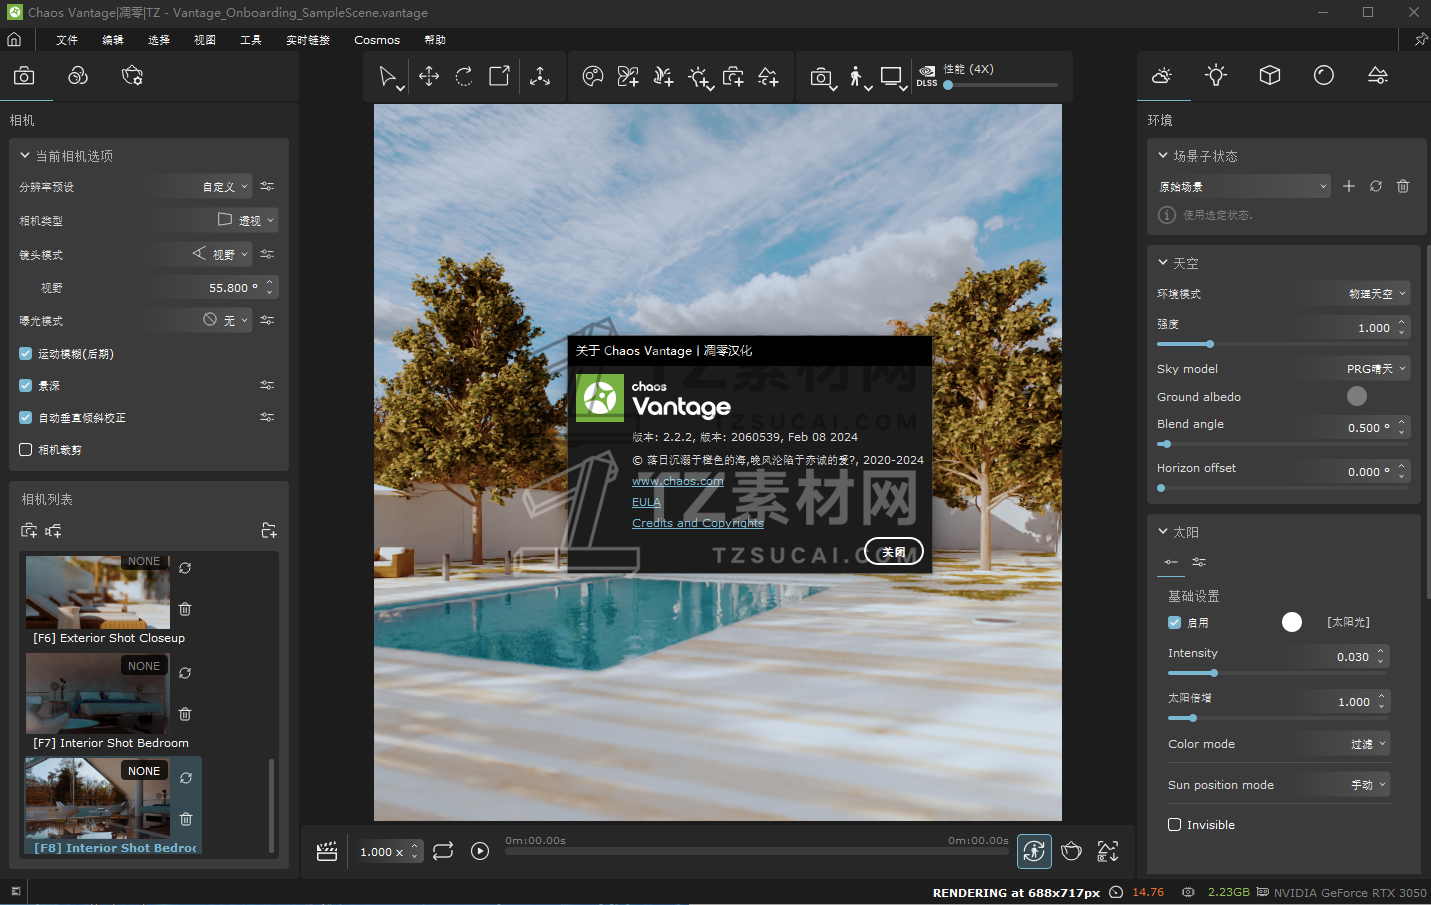This screenshot has height=905, width=1431.
Task: Open the materials sphere tab
Action: pyautogui.click(x=1324, y=76)
